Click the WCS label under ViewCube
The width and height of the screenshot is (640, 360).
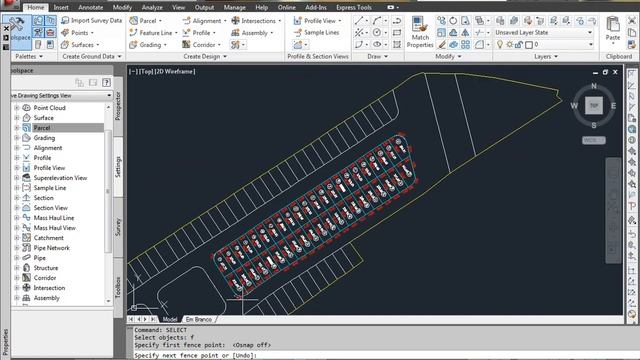pyautogui.click(x=593, y=140)
